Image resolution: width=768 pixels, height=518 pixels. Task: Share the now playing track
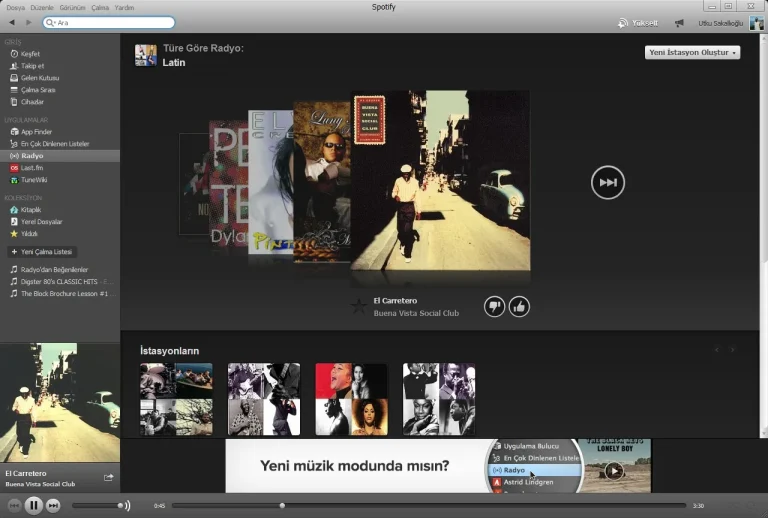pos(108,477)
